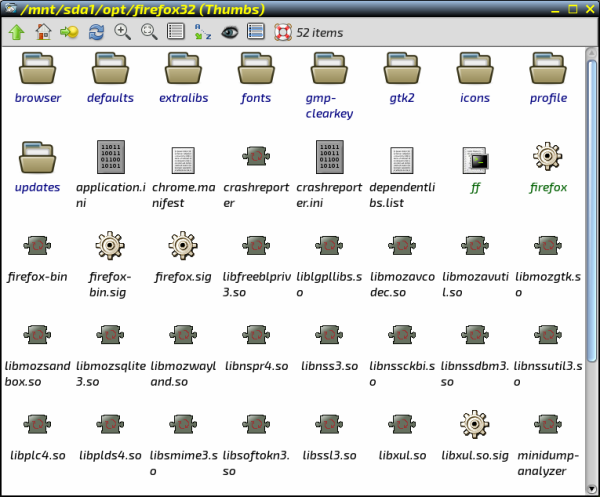The image size is (600, 497).
Task: Click the bookmarks jump icon
Action: [69, 32]
